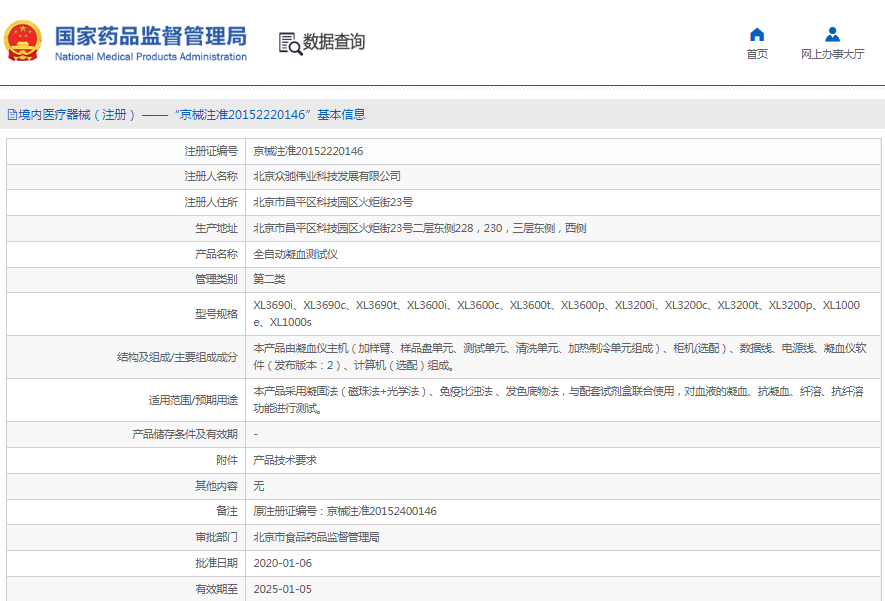Click approving department 北京市食品药品监督管理局
885x601 pixels.
[x=316, y=537]
